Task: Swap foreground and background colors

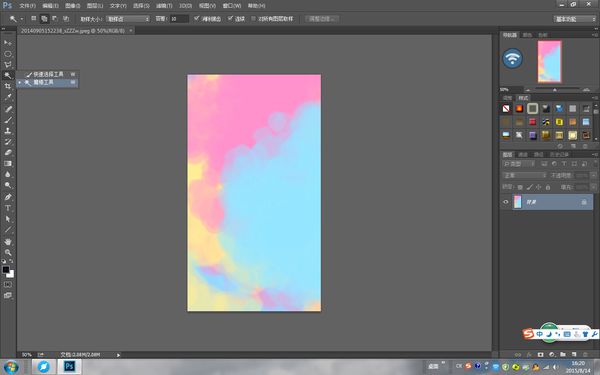Action: 11,261
